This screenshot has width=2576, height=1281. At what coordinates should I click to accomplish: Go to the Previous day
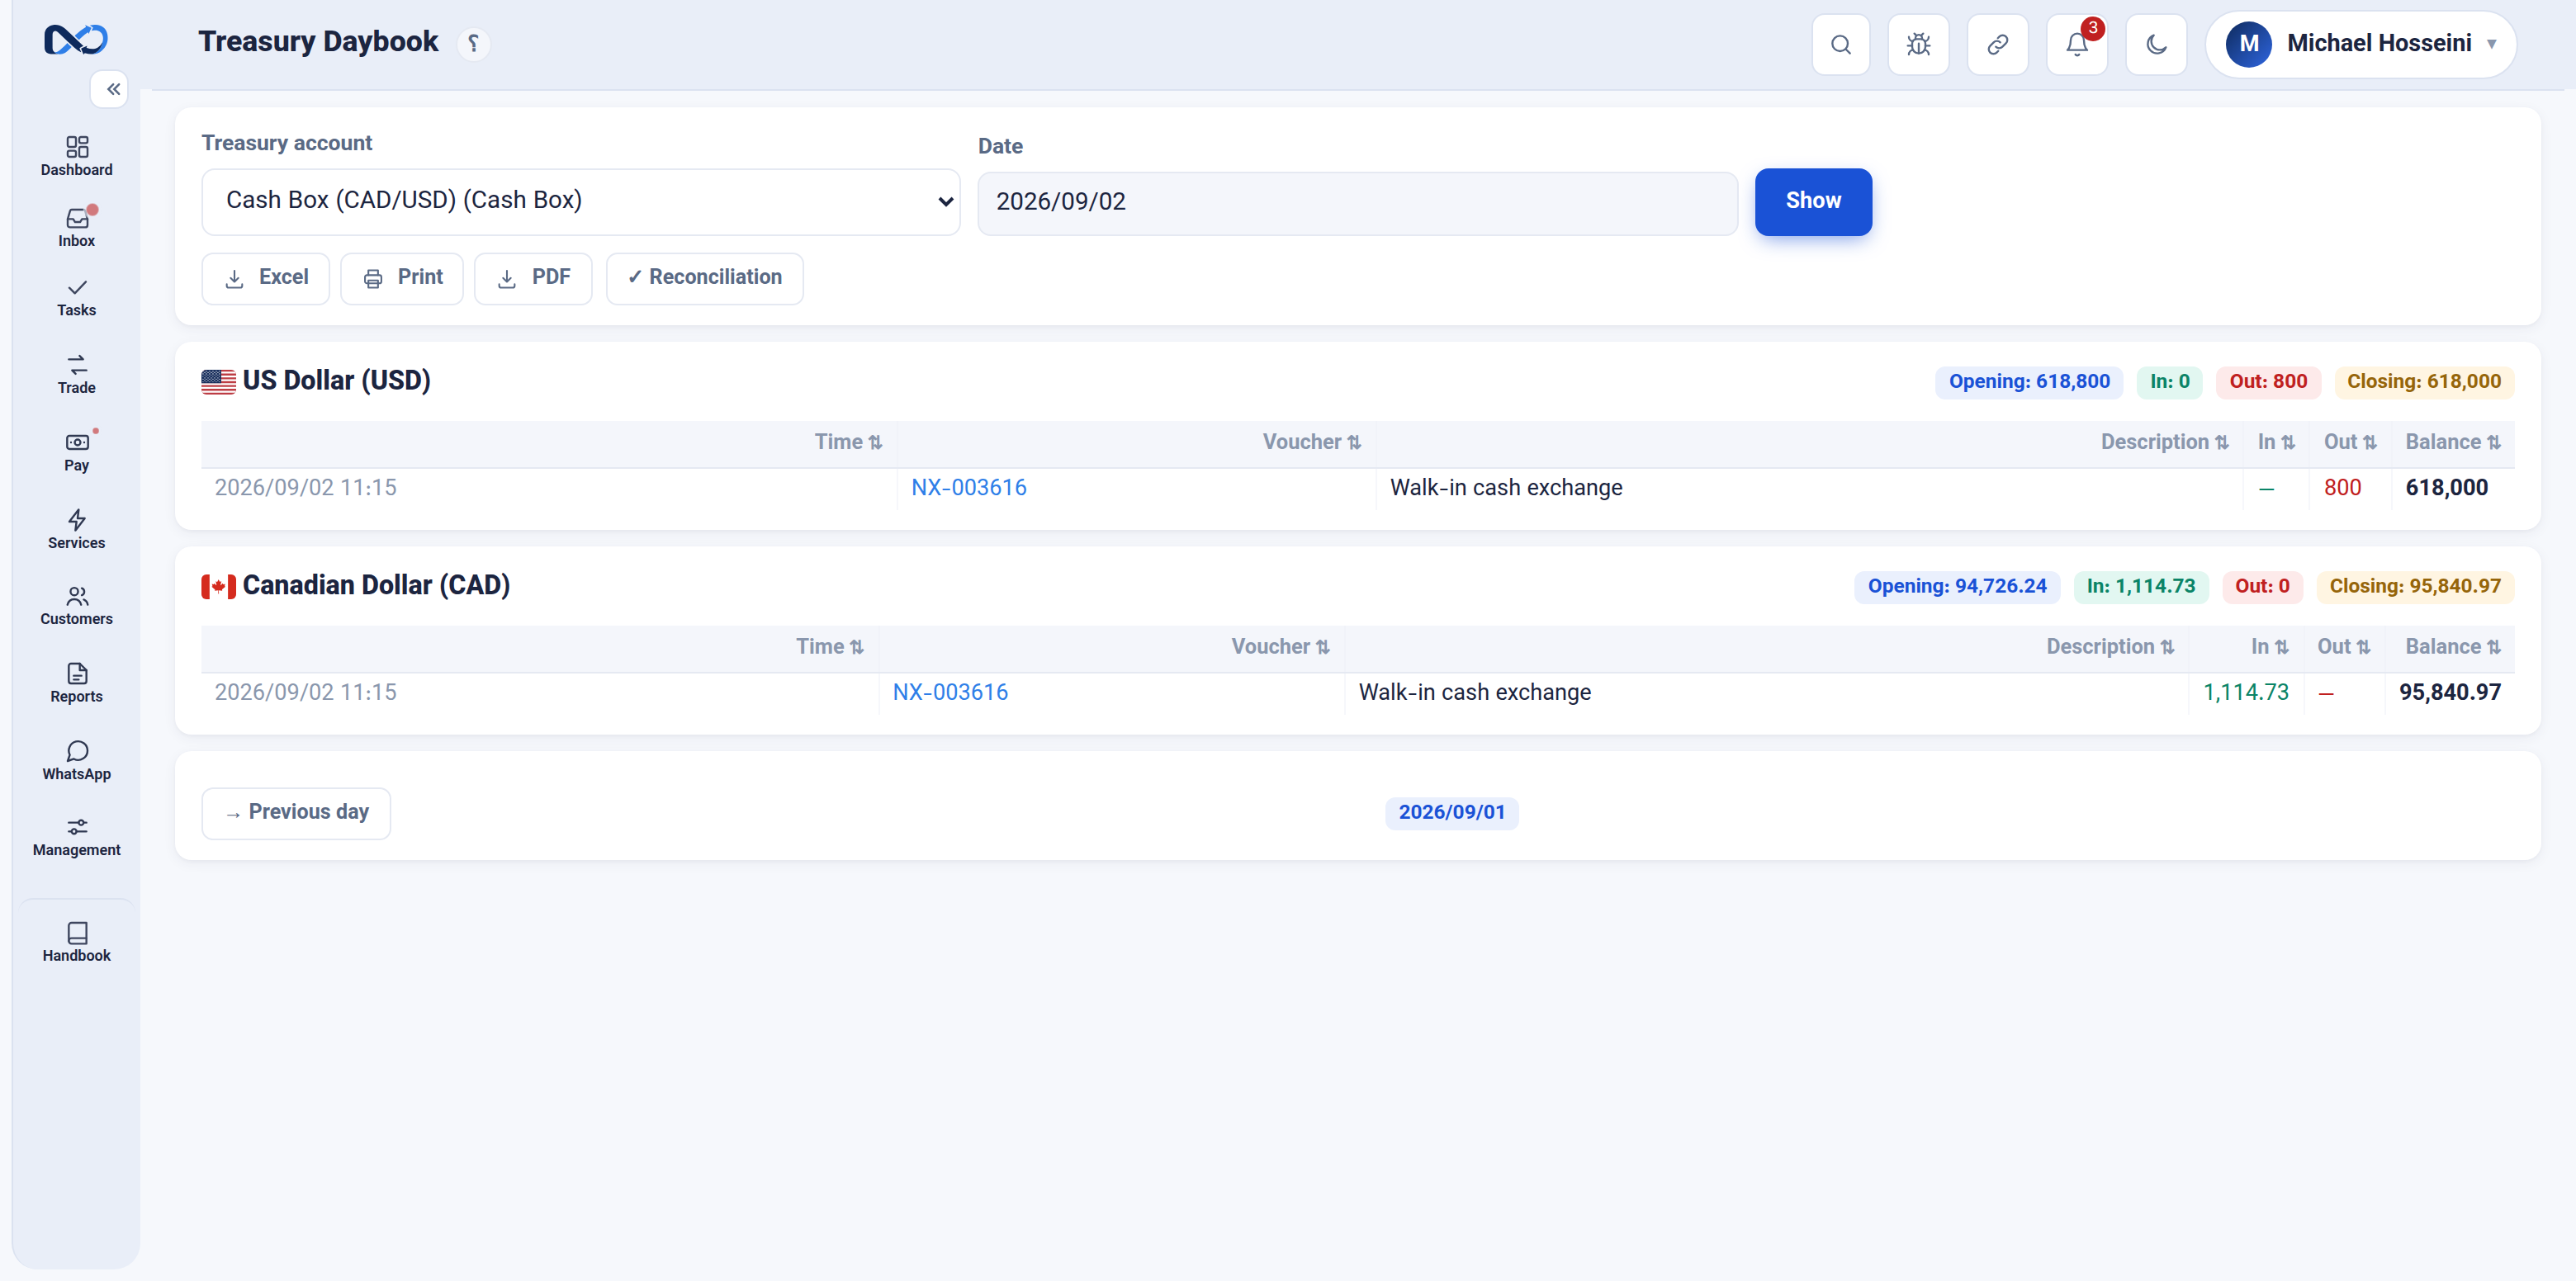tap(296, 813)
